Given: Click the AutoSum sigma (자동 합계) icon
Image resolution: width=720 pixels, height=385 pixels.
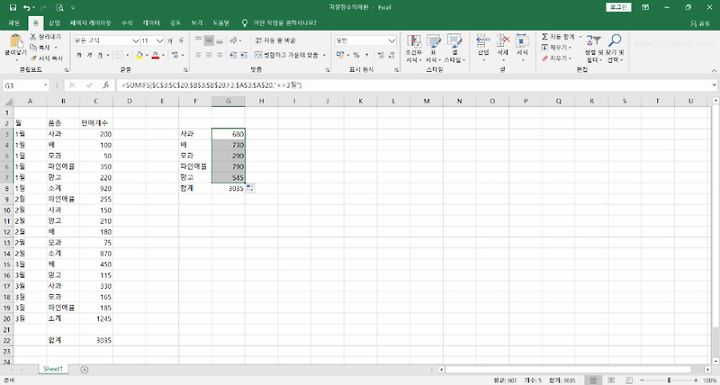Looking at the screenshot, I should (x=545, y=37).
